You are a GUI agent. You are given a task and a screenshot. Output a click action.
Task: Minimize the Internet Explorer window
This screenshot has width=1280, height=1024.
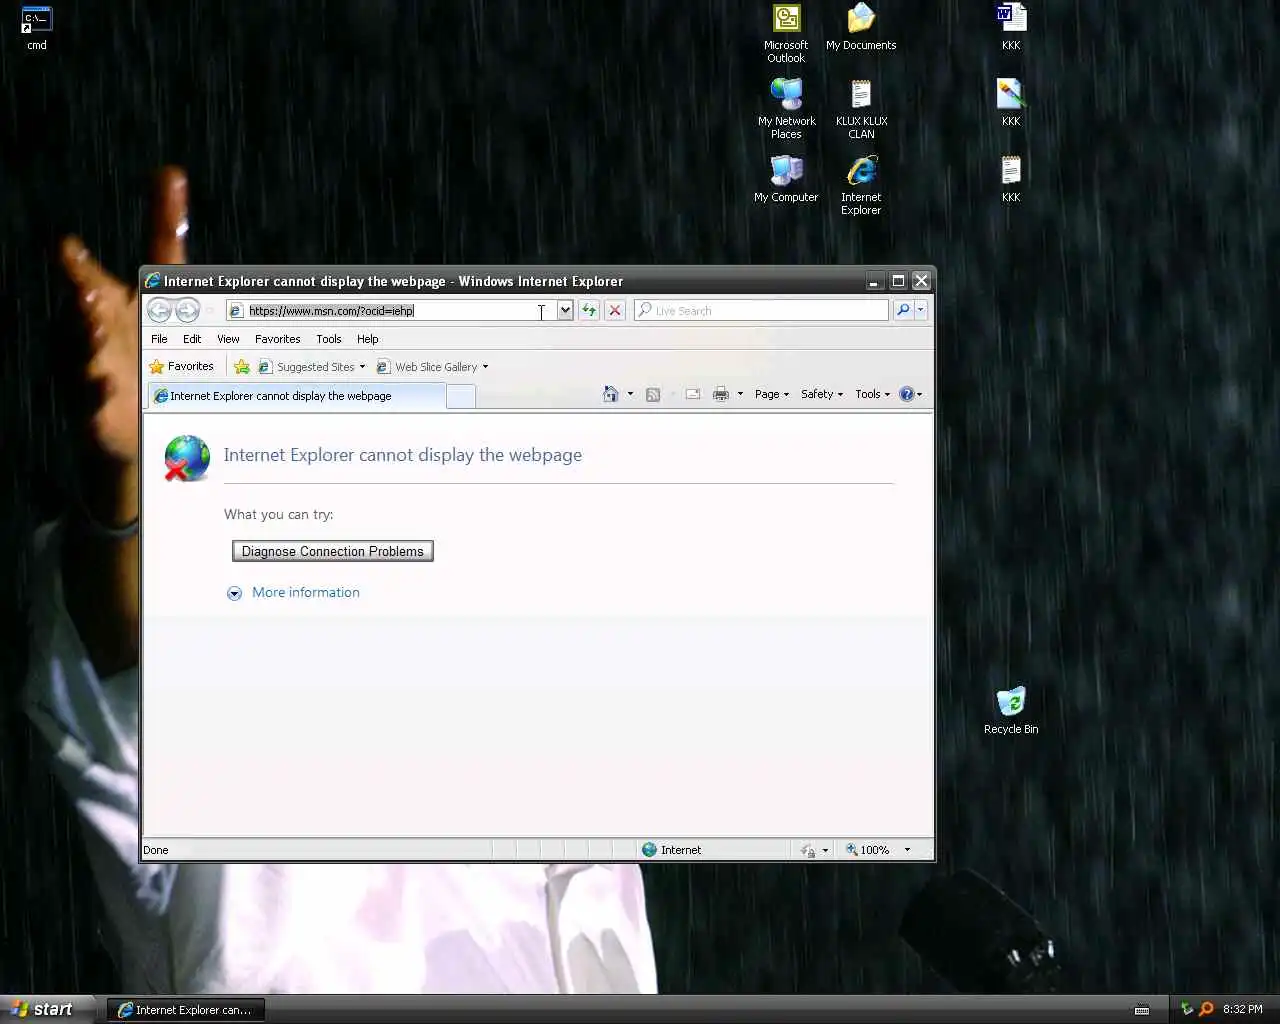click(x=874, y=281)
